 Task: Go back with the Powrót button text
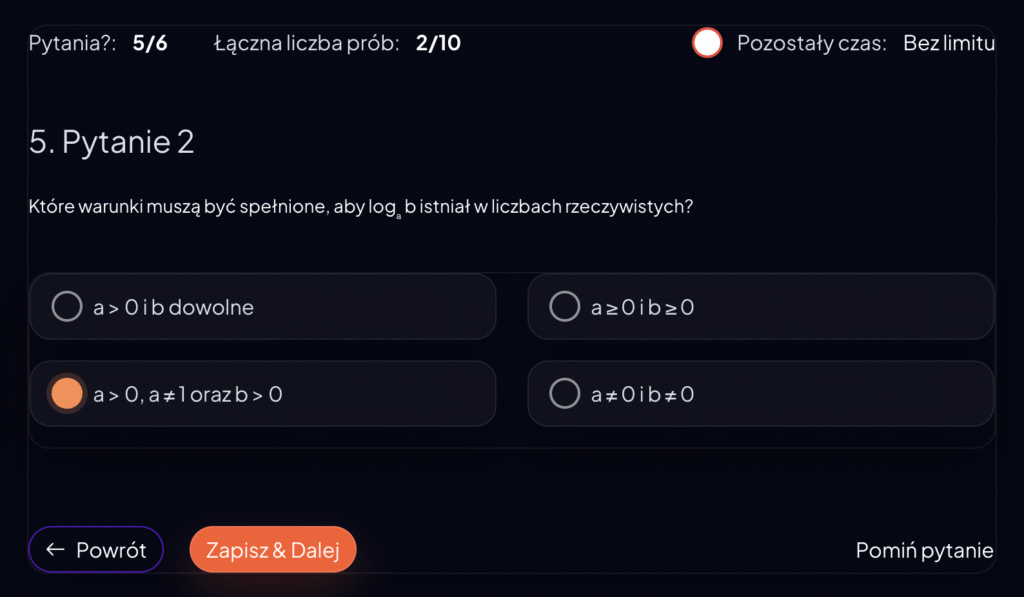point(111,550)
